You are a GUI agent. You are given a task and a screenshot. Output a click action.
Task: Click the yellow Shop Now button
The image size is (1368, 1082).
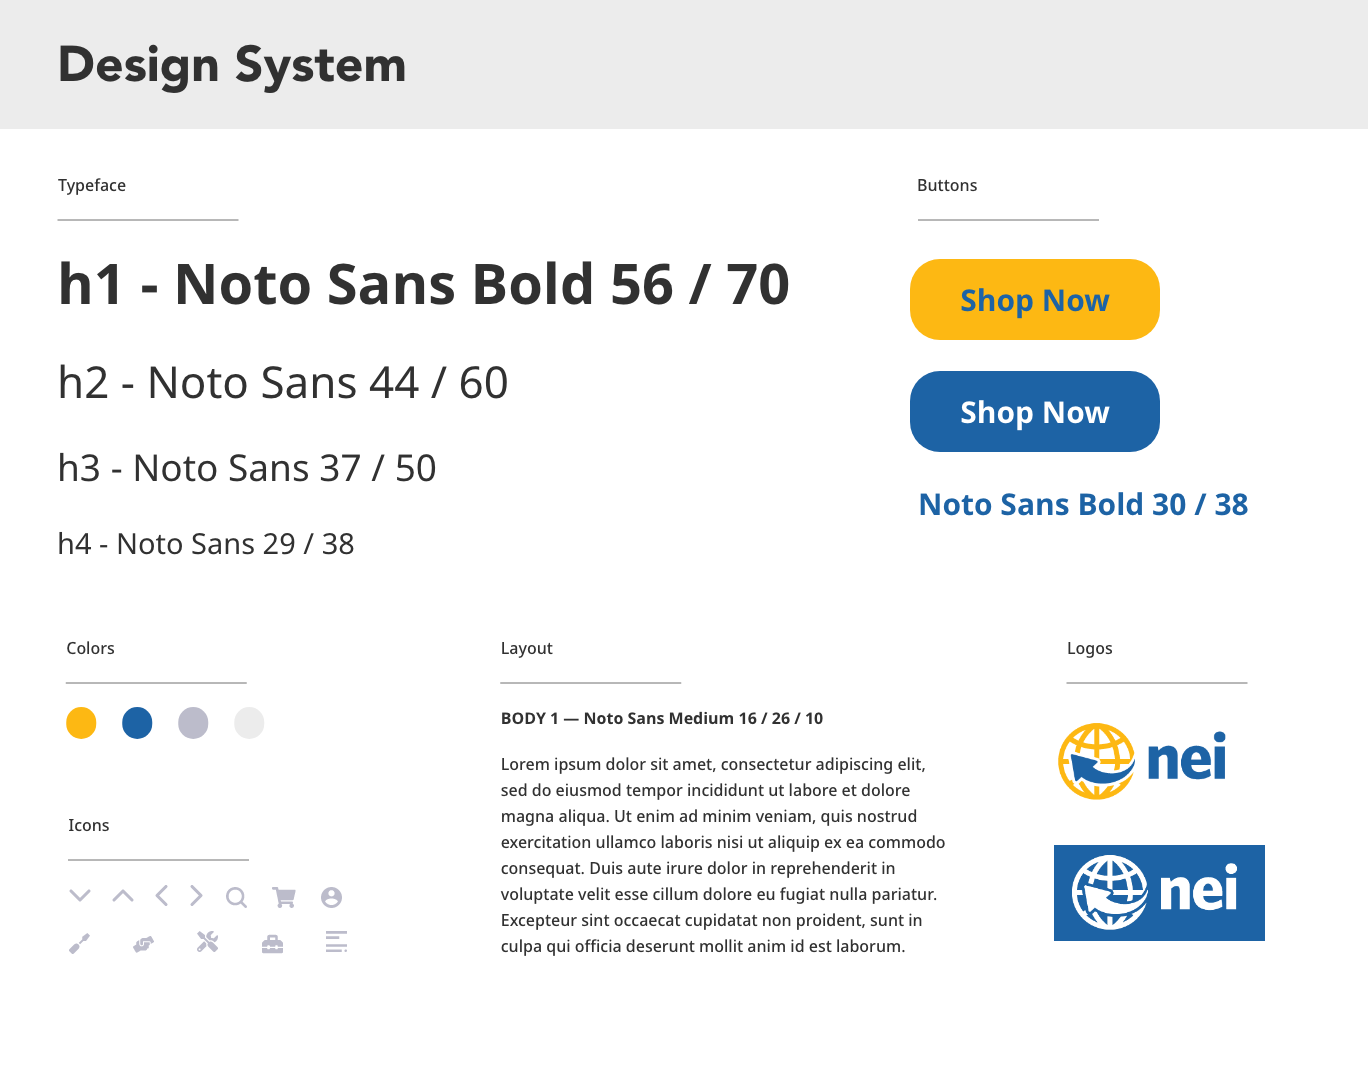tap(1035, 300)
